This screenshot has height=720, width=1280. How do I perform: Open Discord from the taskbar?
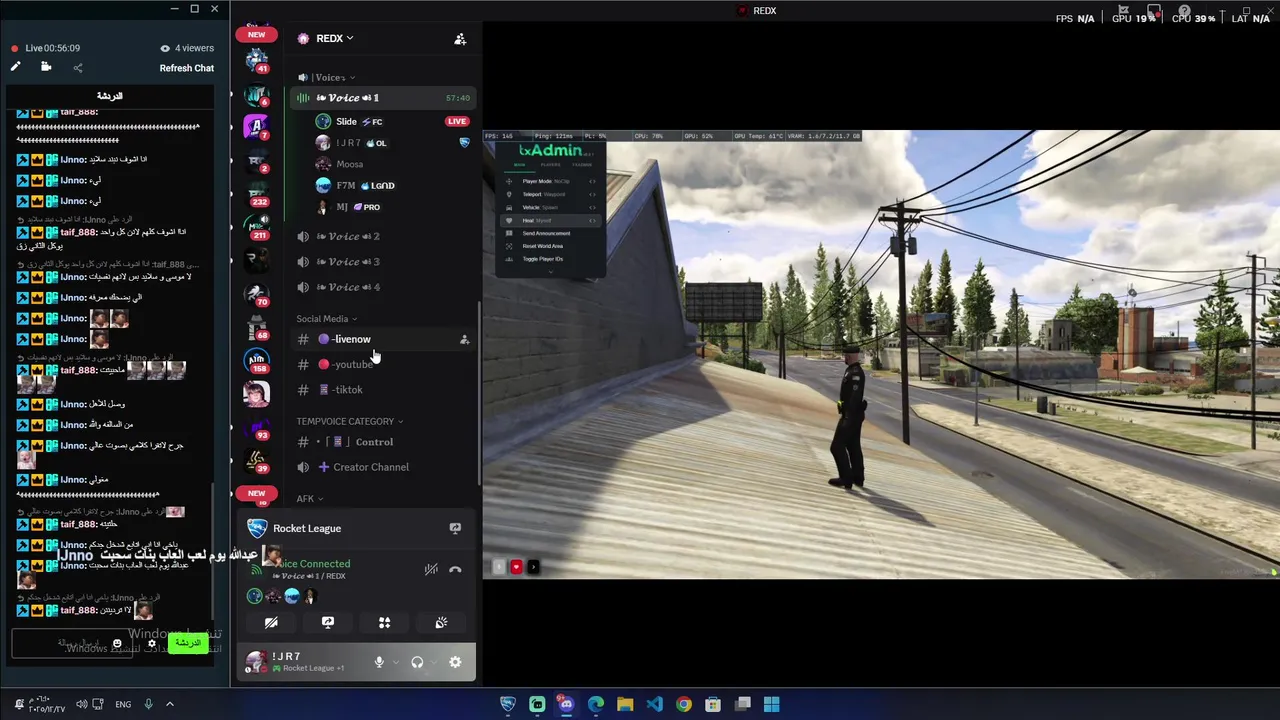tap(566, 704)
